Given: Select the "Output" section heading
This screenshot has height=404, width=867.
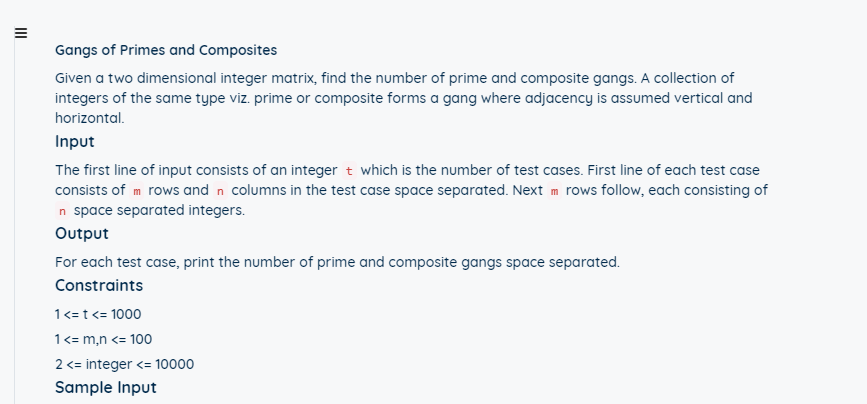Looking at the screenshot, I should click(x=82, y=234).
